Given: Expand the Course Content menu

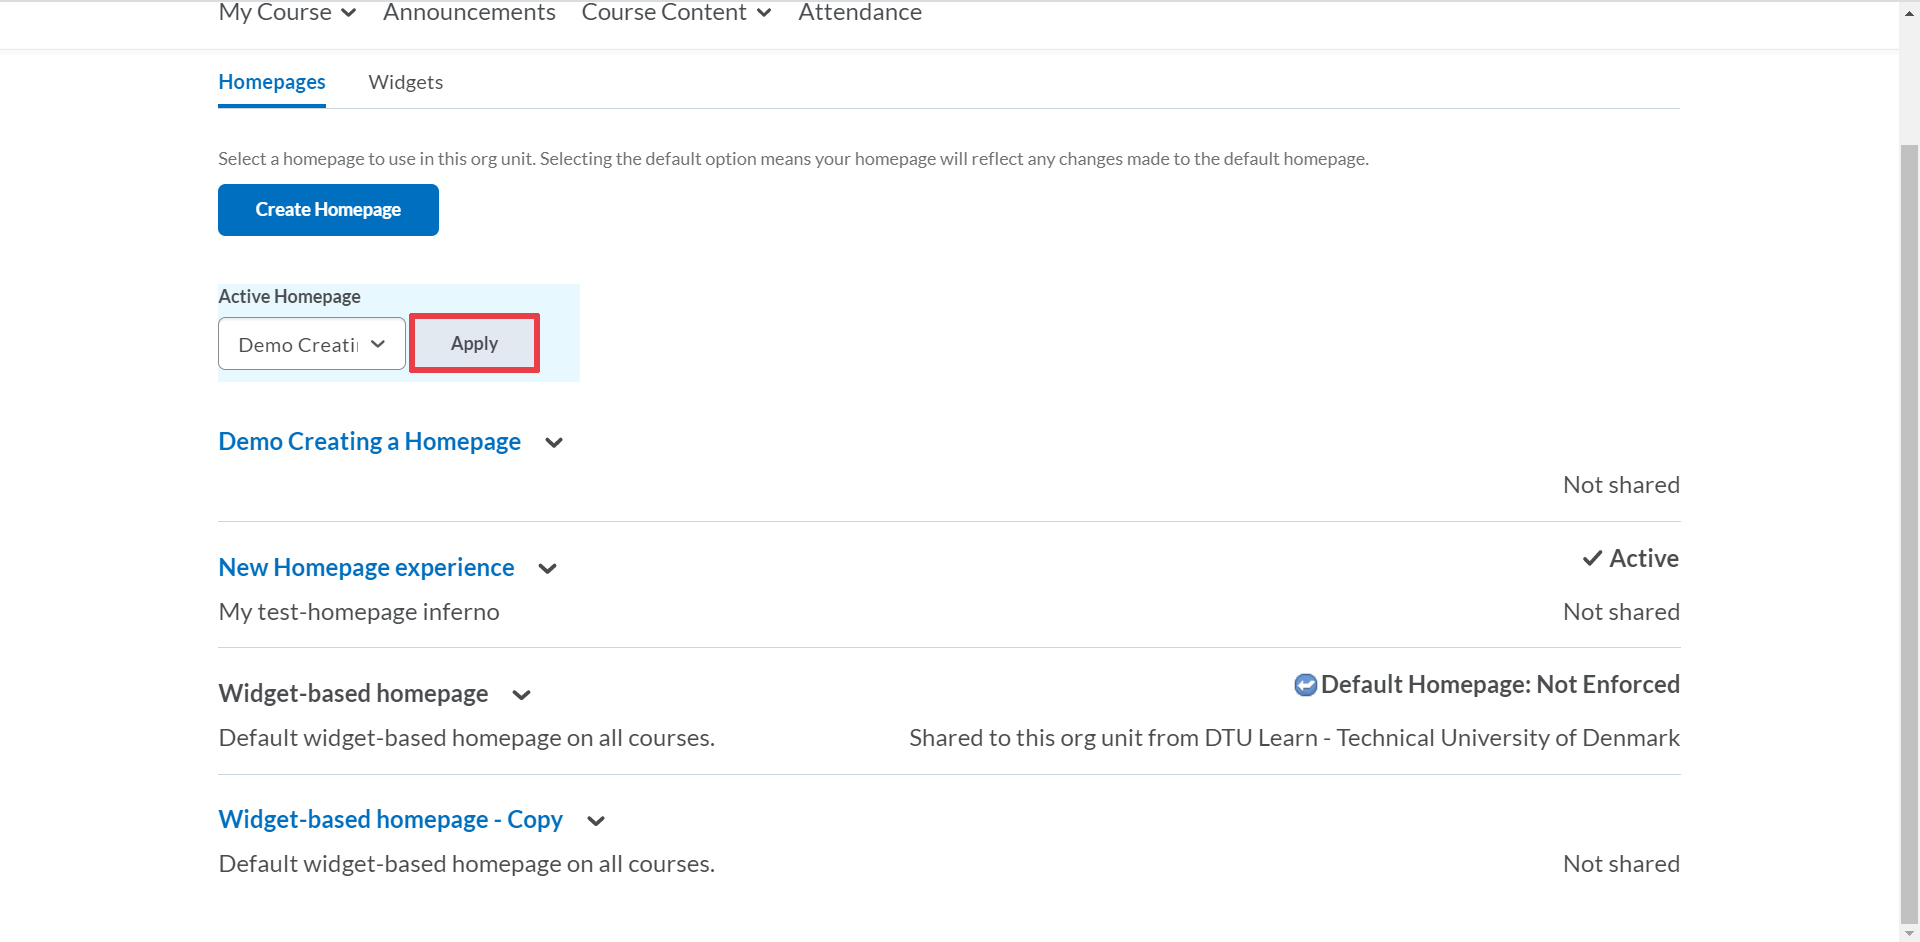Looking at the screenshot, I should (676, 13).
